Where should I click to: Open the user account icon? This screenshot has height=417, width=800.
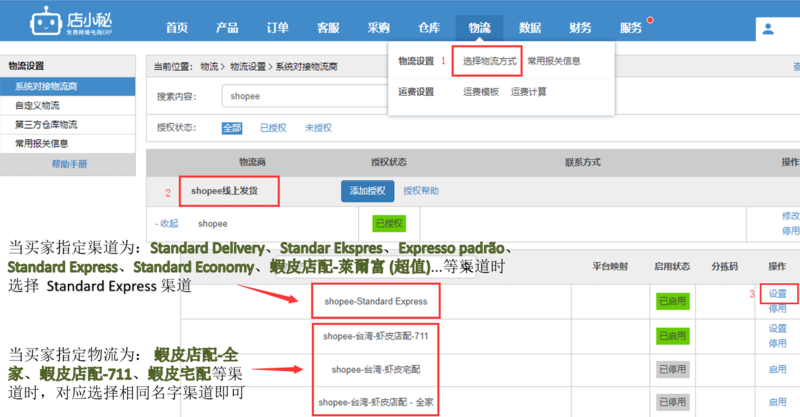(768, 29)
